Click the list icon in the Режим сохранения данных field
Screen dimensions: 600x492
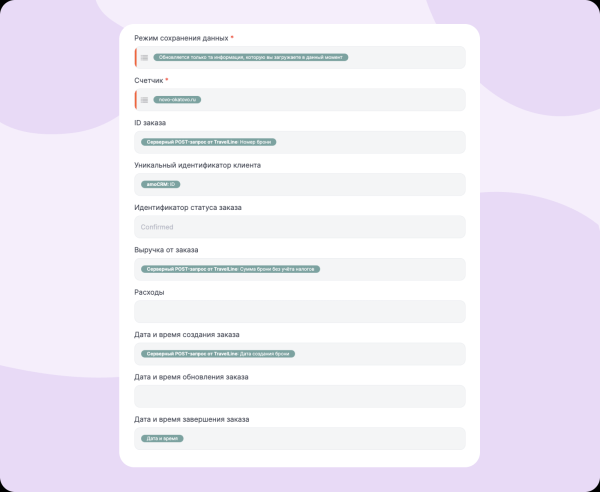145,58
